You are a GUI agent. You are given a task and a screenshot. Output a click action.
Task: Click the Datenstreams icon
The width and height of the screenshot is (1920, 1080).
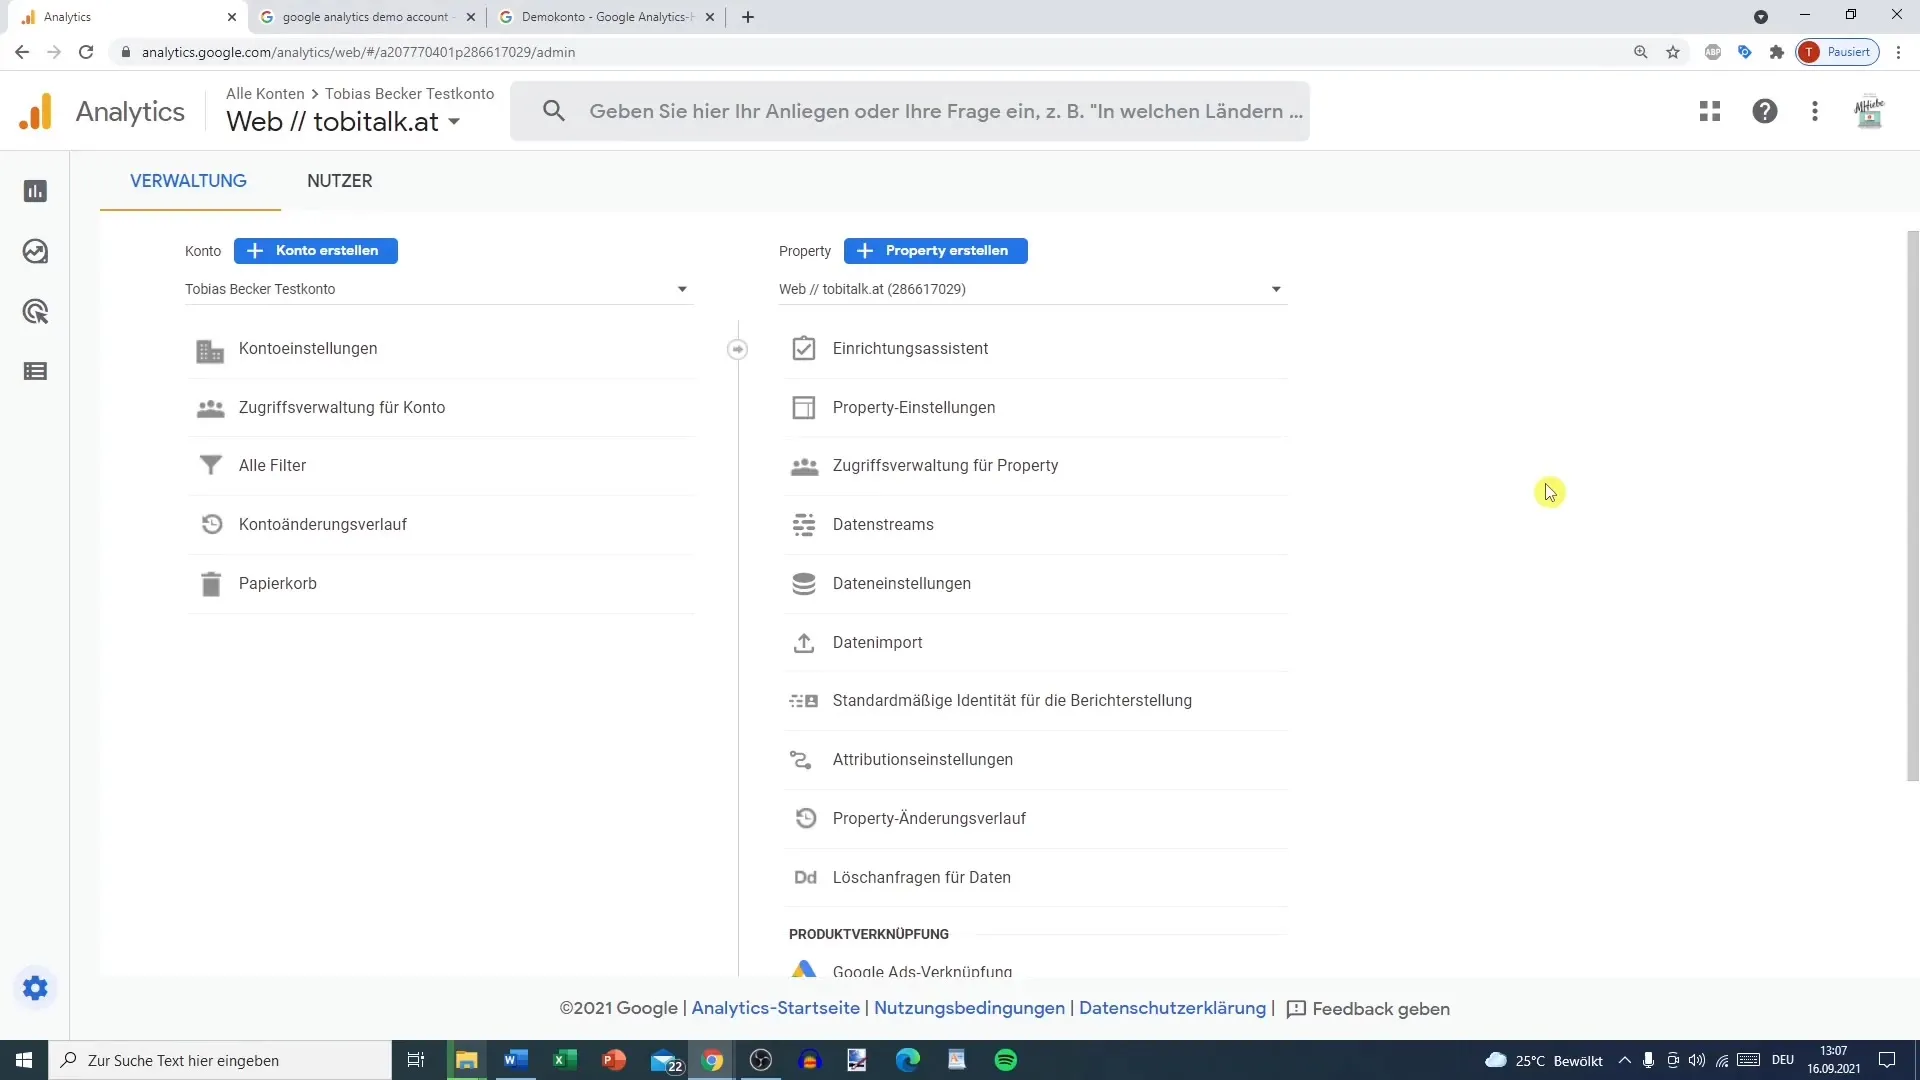[804, 524]
